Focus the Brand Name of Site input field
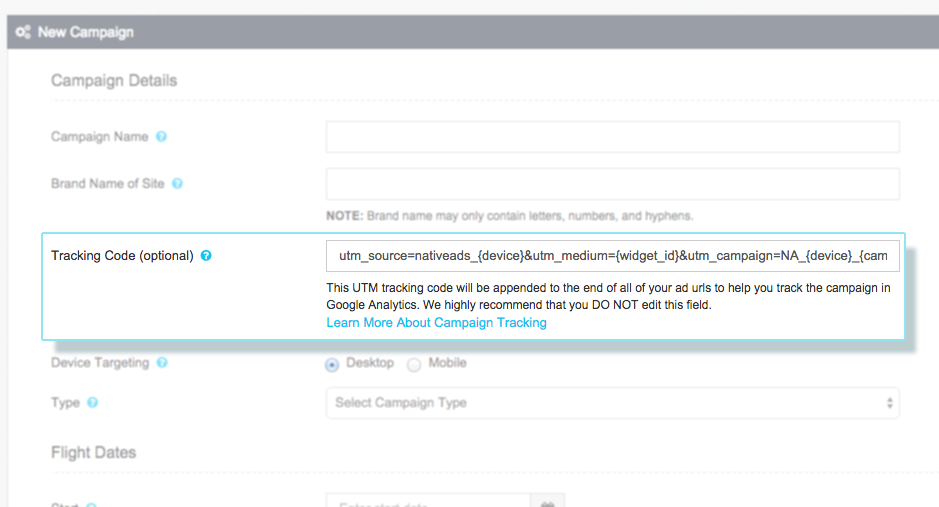939x507 pixels. coord(613,184)
